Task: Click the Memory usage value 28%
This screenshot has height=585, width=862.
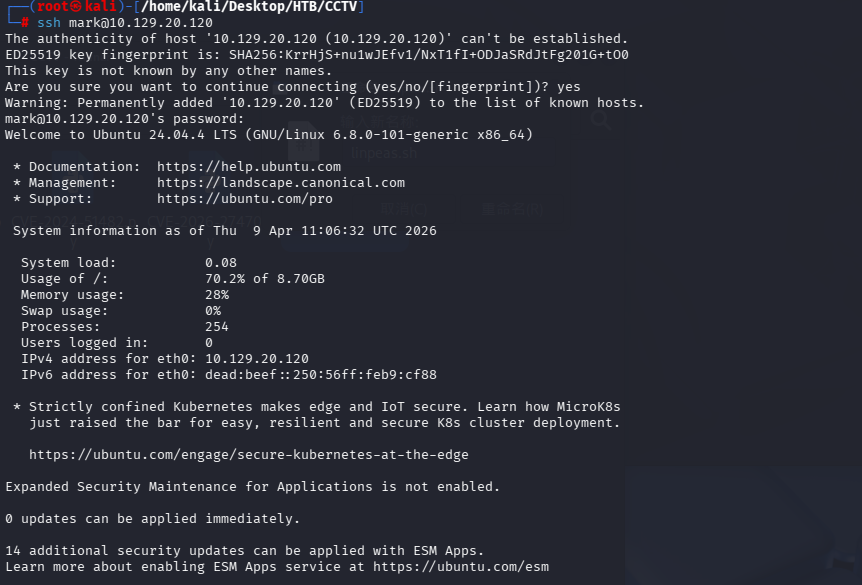Action: (x=217, y=295)
